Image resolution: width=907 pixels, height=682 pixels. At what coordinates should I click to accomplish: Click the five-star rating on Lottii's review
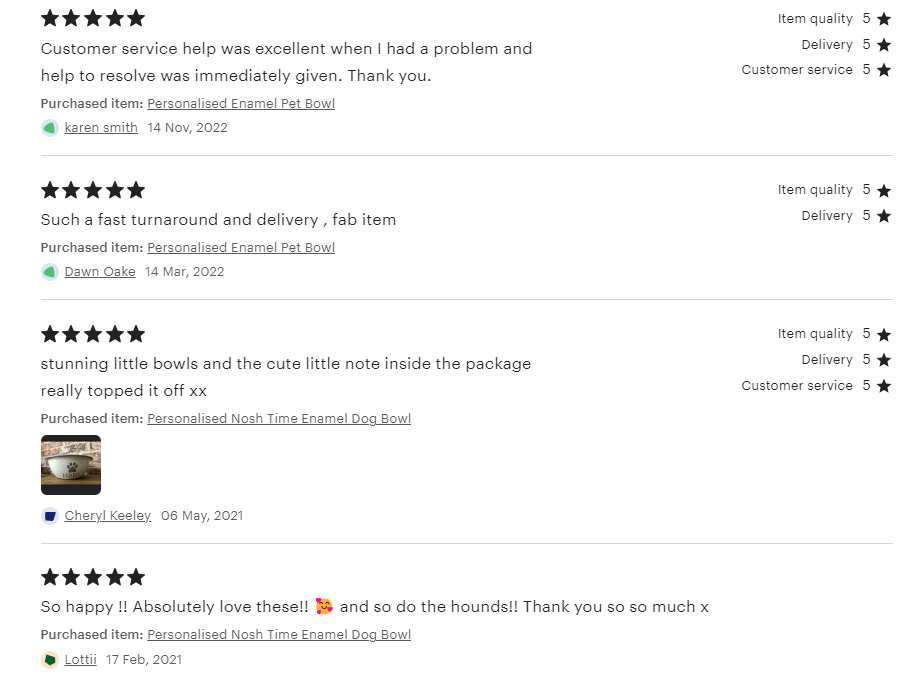click(93, 577)
